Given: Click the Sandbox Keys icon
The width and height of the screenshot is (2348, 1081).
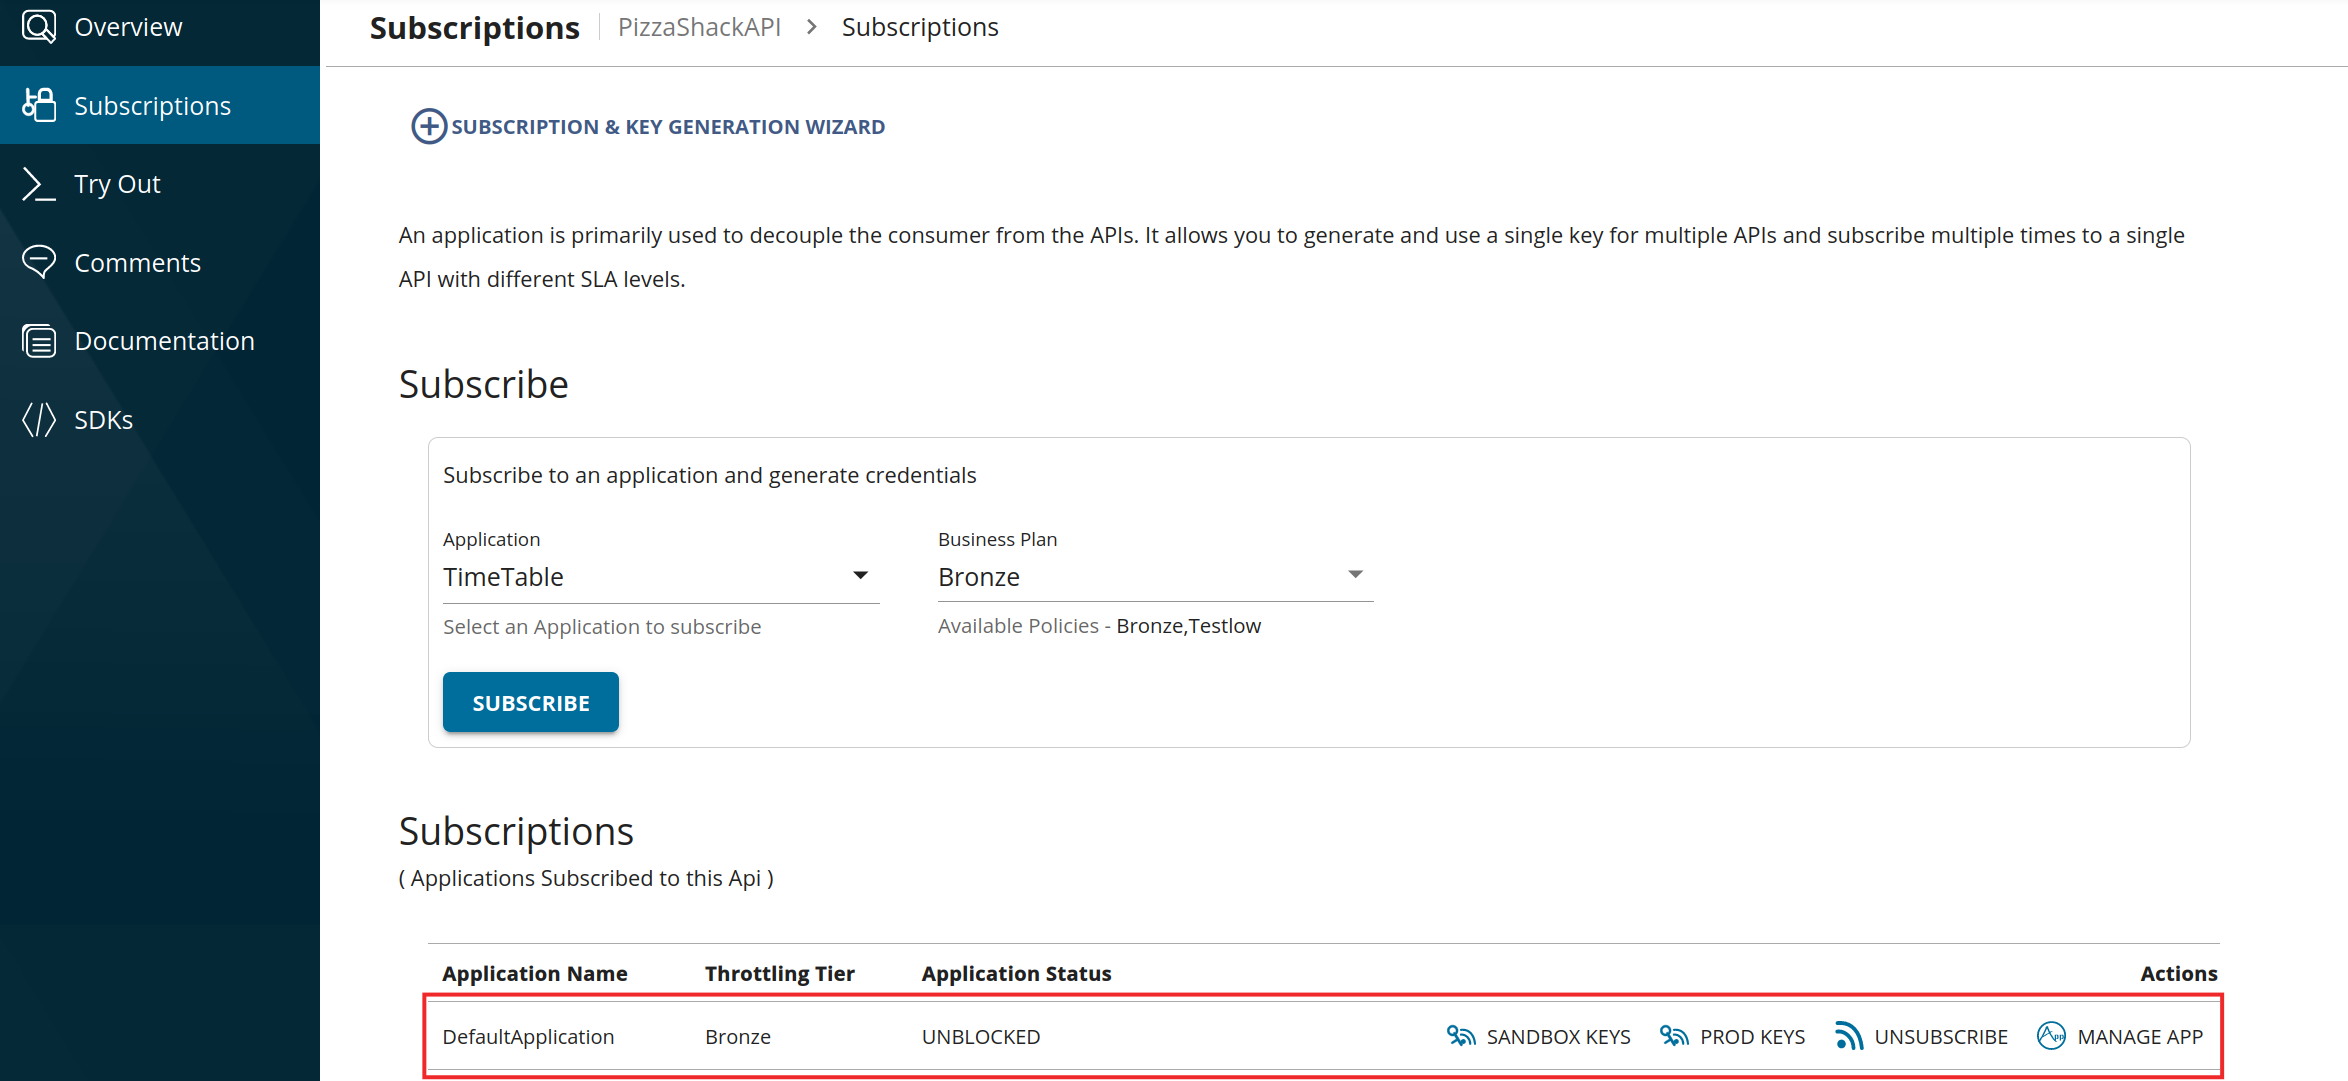Looking at the screenshot, I should [x=1461, y=1036].
